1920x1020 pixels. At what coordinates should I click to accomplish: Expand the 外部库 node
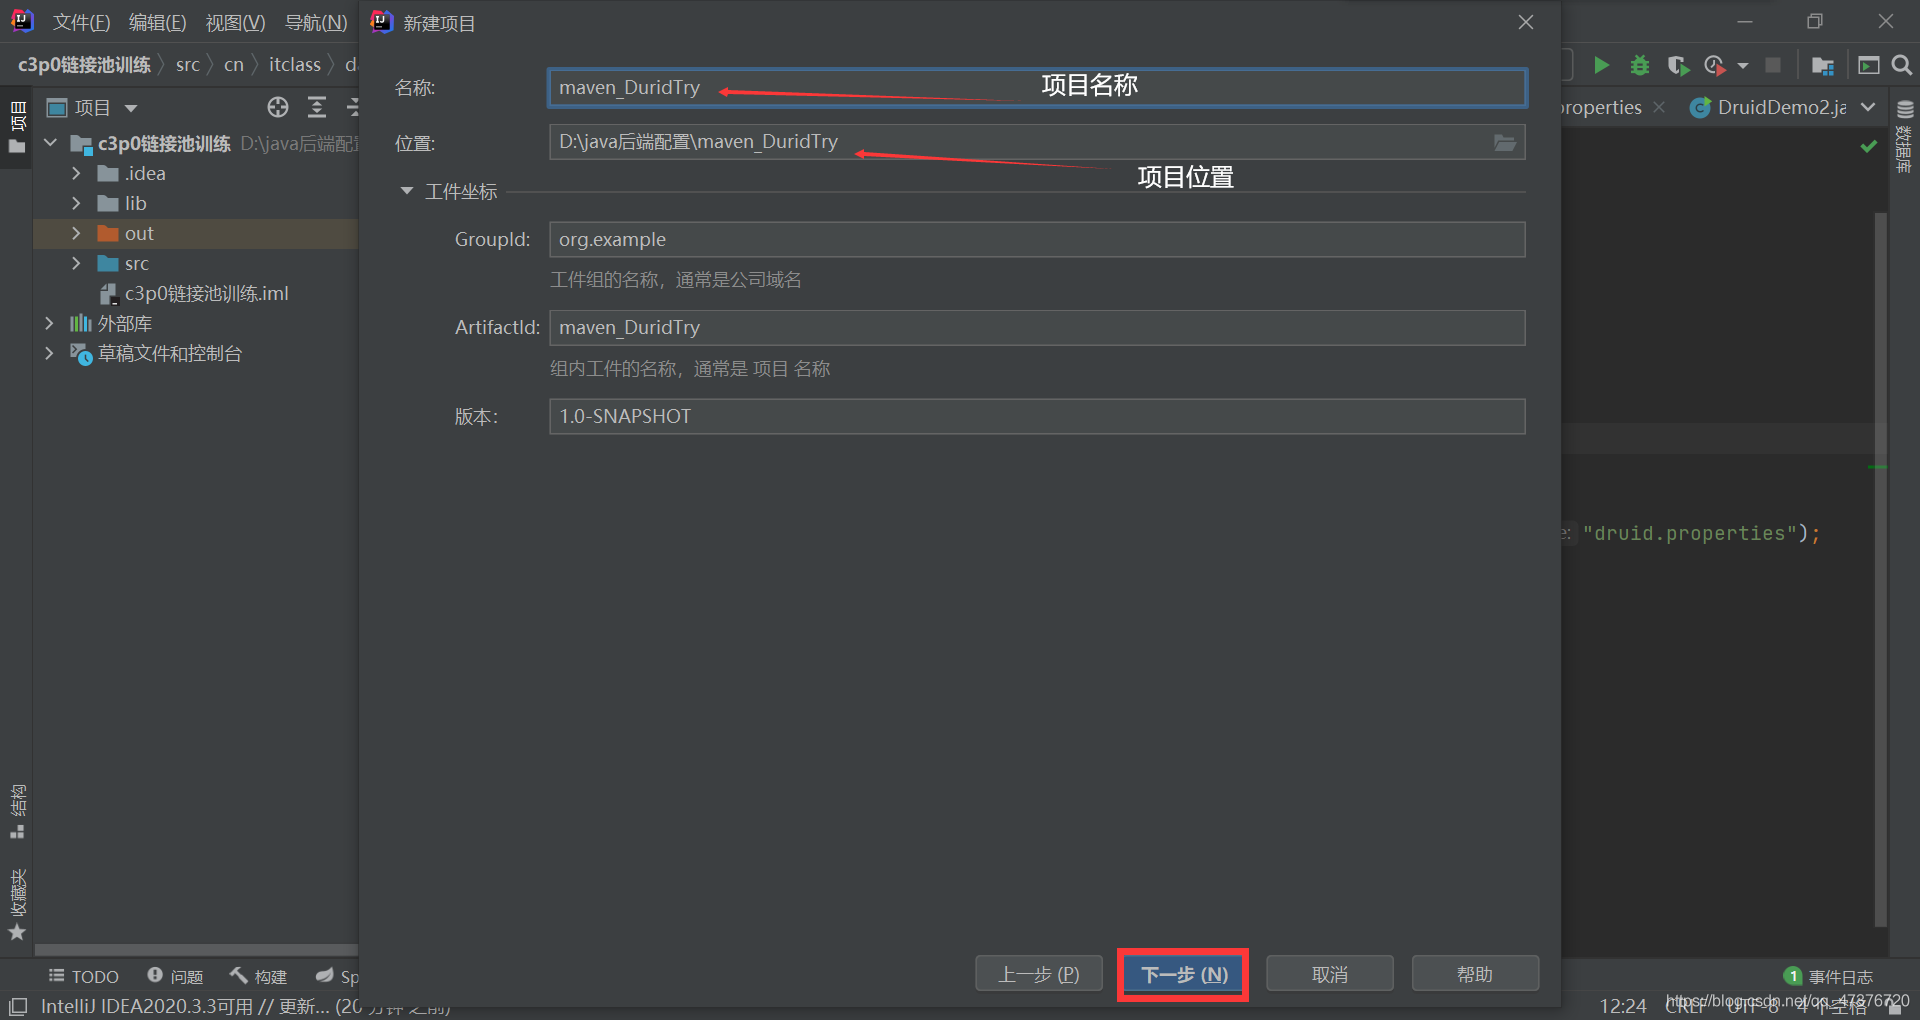[x=49, y=323]
